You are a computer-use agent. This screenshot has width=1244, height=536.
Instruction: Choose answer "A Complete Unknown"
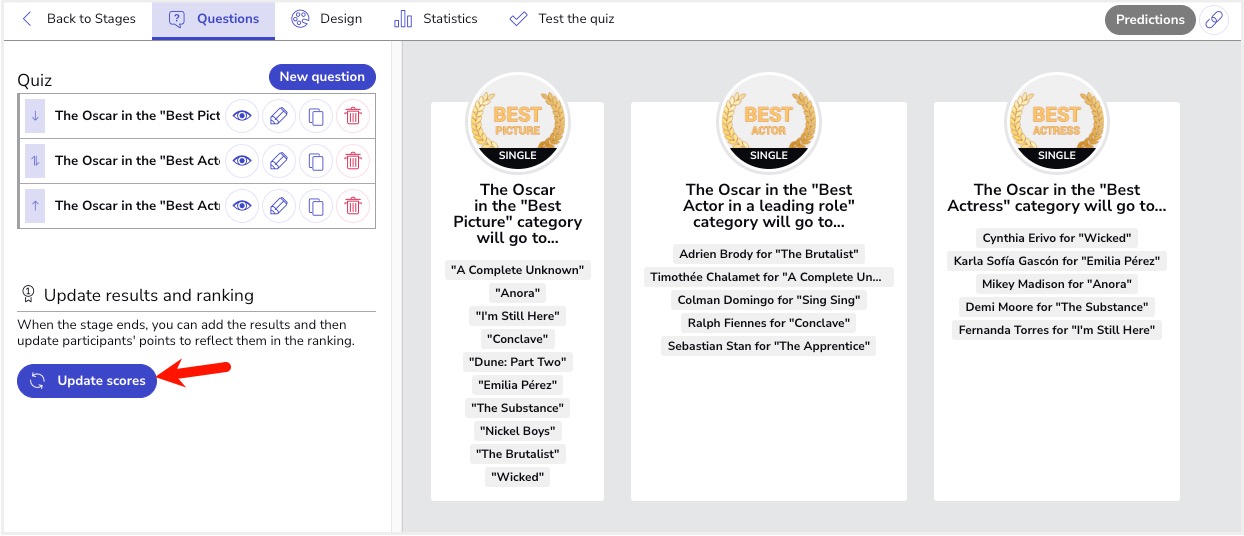[517, 270]
